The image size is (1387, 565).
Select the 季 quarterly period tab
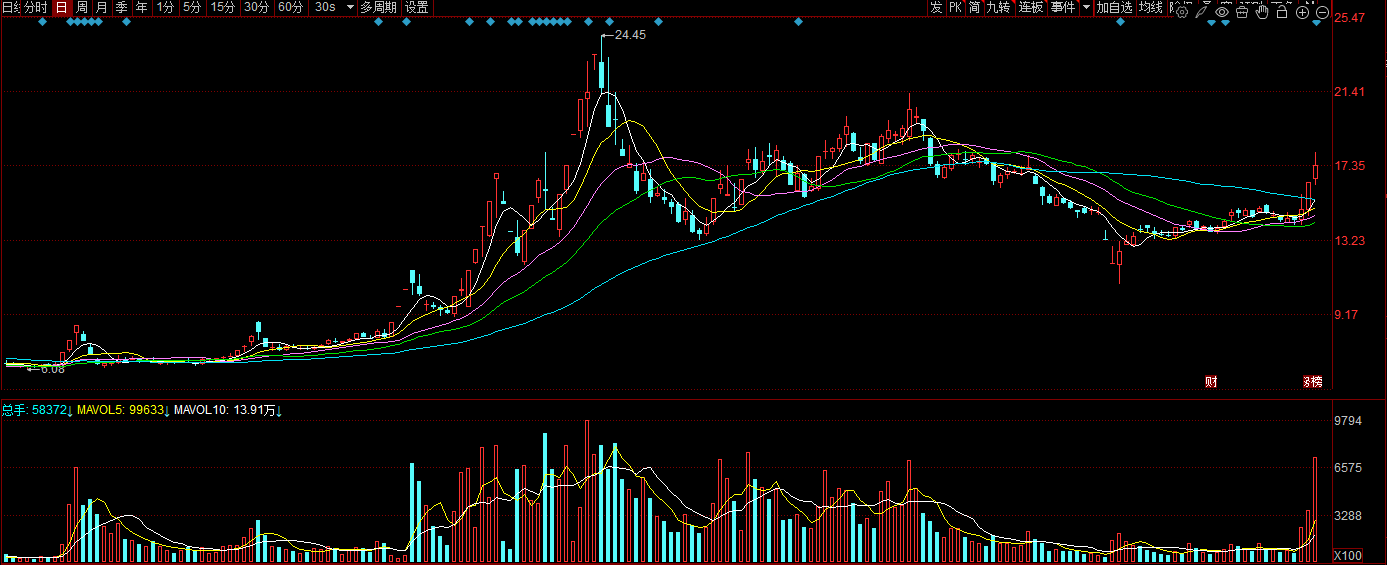click(122, 7)
